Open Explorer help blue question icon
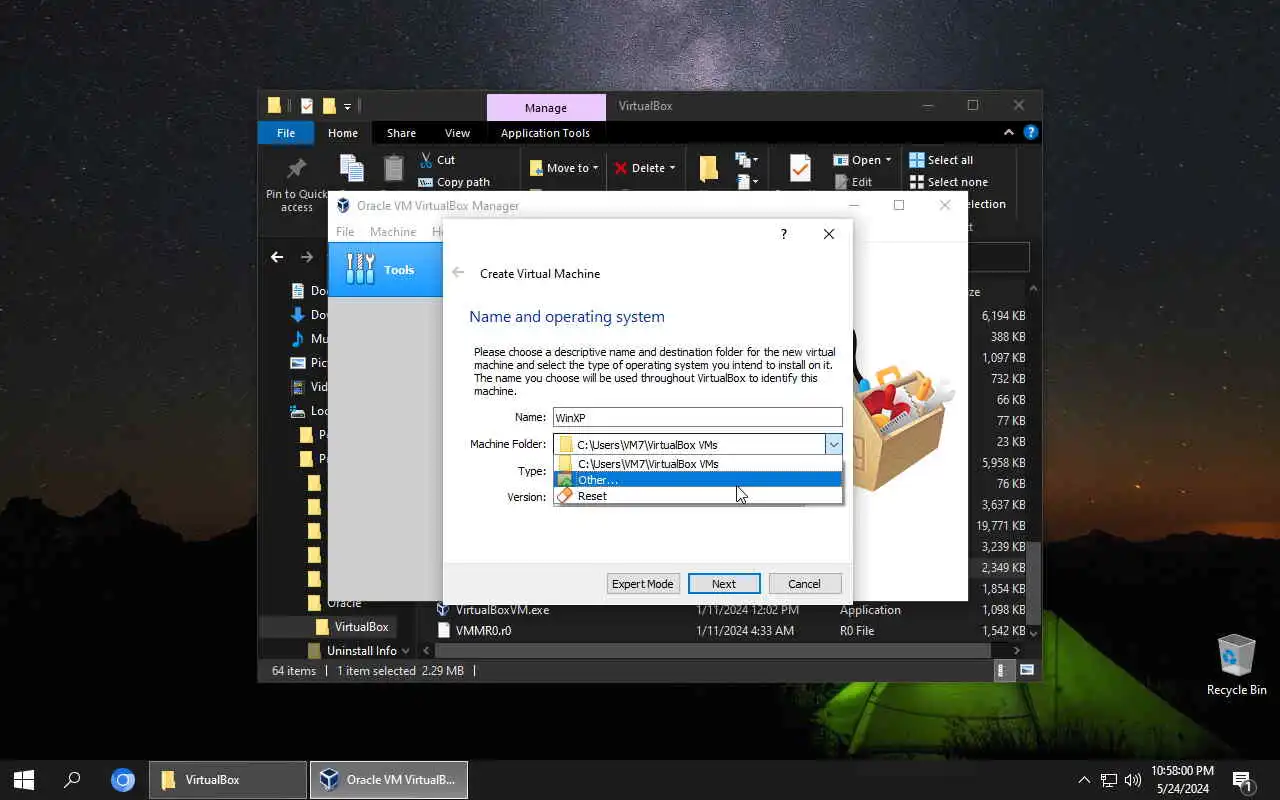1280x800 pixels. tap(1031, 133)
